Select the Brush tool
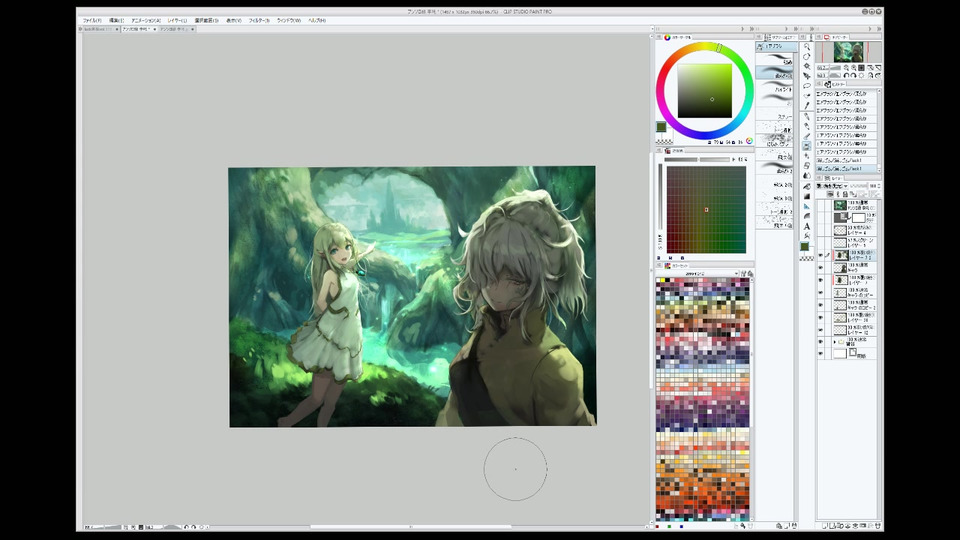The image size is (960, 540). (x=806, y=136)
